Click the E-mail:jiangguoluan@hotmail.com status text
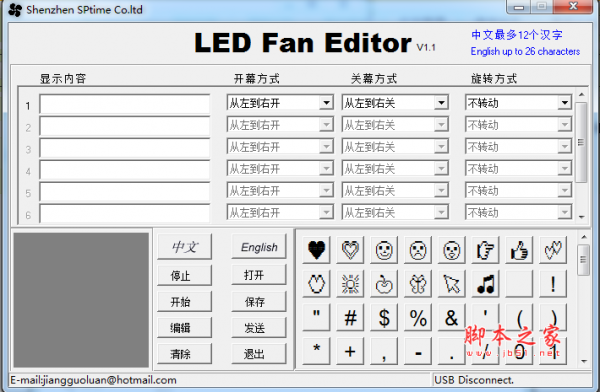The height and width of the screenshot is (392, 600). tap(93, 380)
